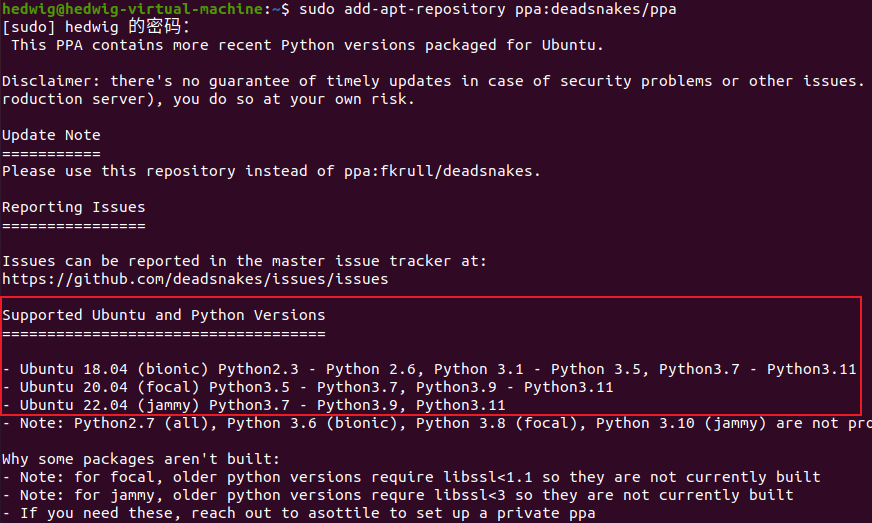Click the Ubuntu 20.04 (focal) line

(308, 387)
